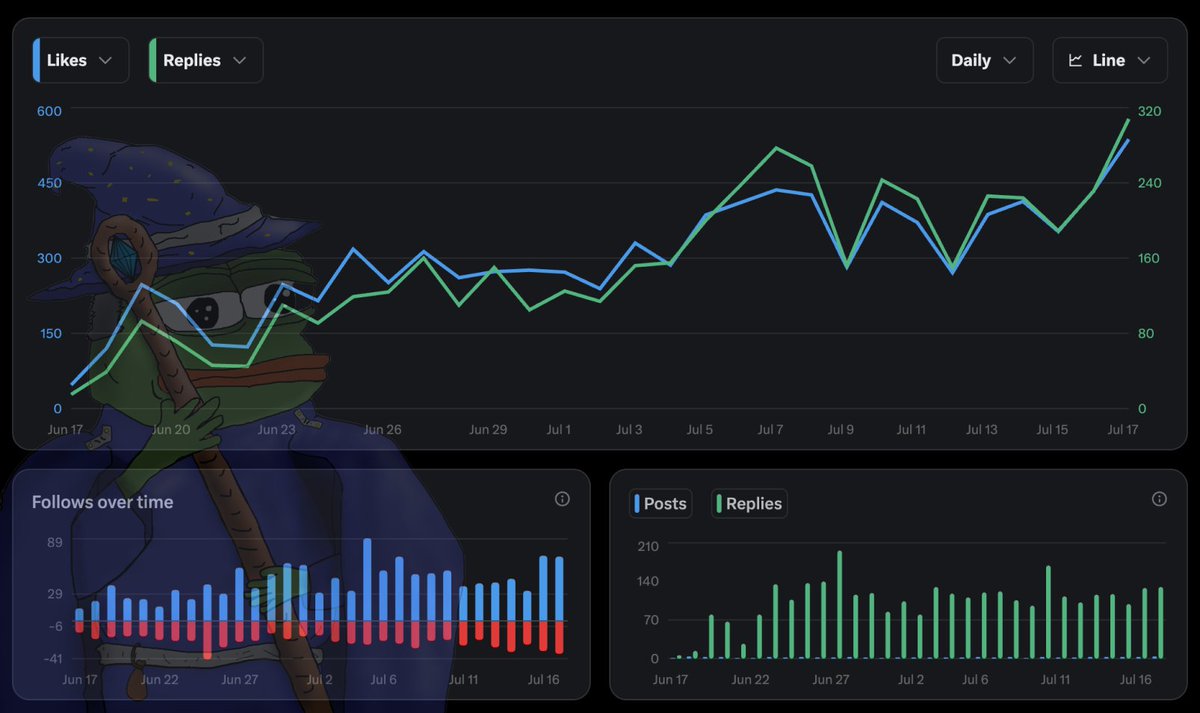This screenshot has height=713, width=1200.
Task: Click the Jun 17 label on line chart
Action: click(64, 430)
